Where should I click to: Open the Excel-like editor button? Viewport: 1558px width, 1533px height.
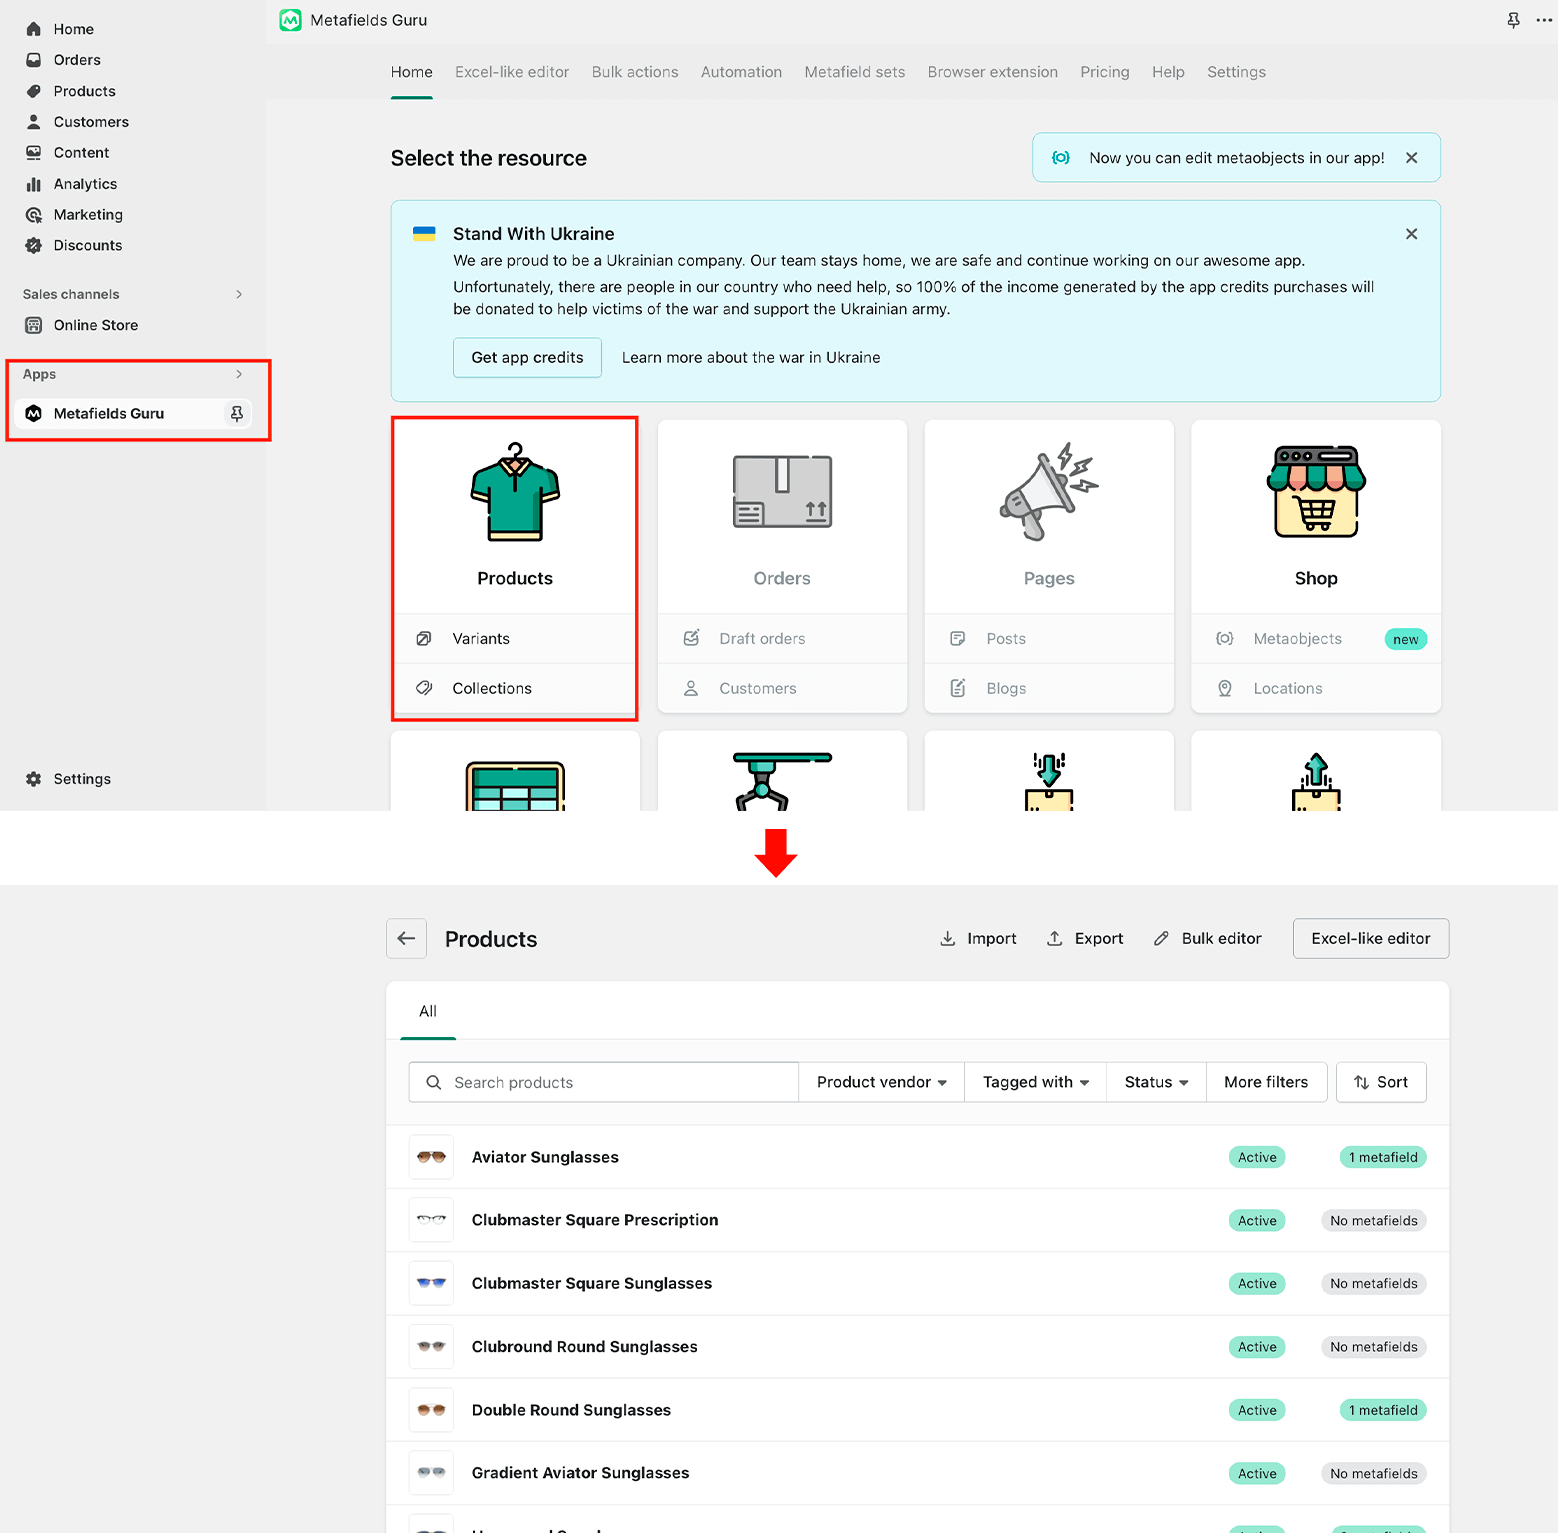pyautogui.click(x=1371, y=939)
